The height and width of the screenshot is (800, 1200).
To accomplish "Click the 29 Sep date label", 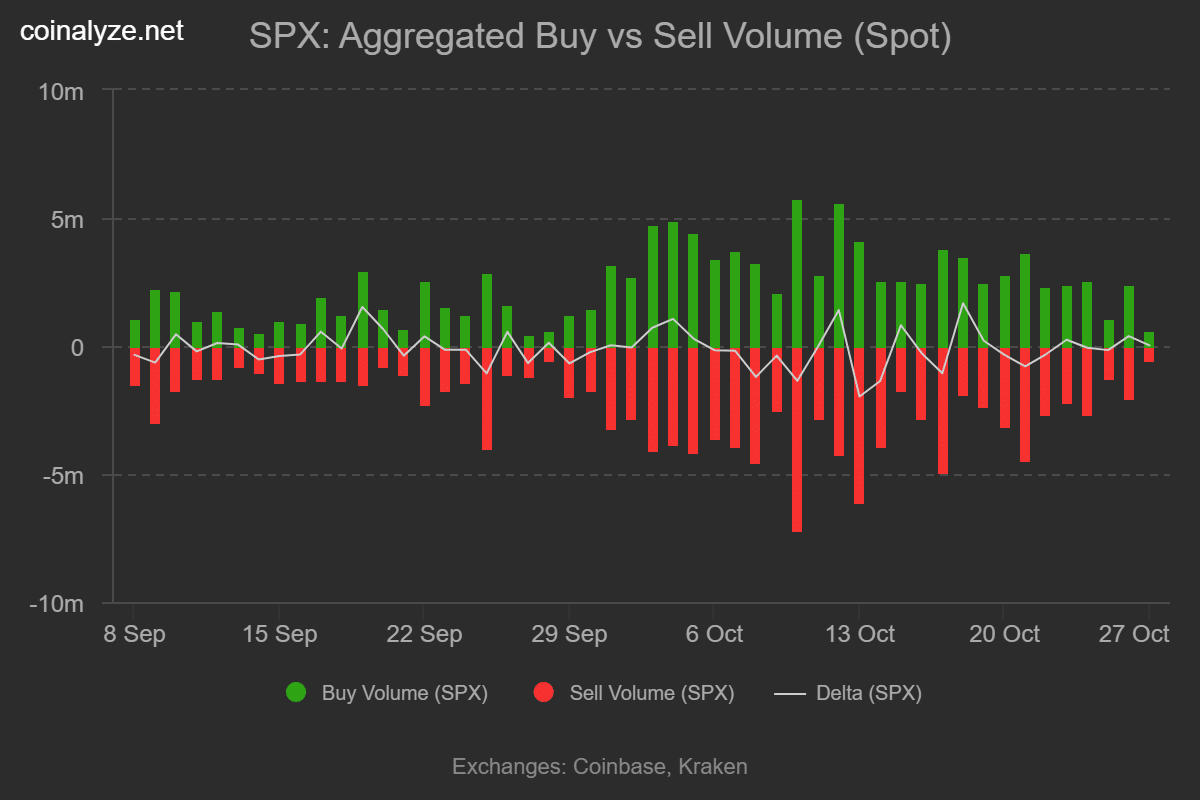I will 569,634.
